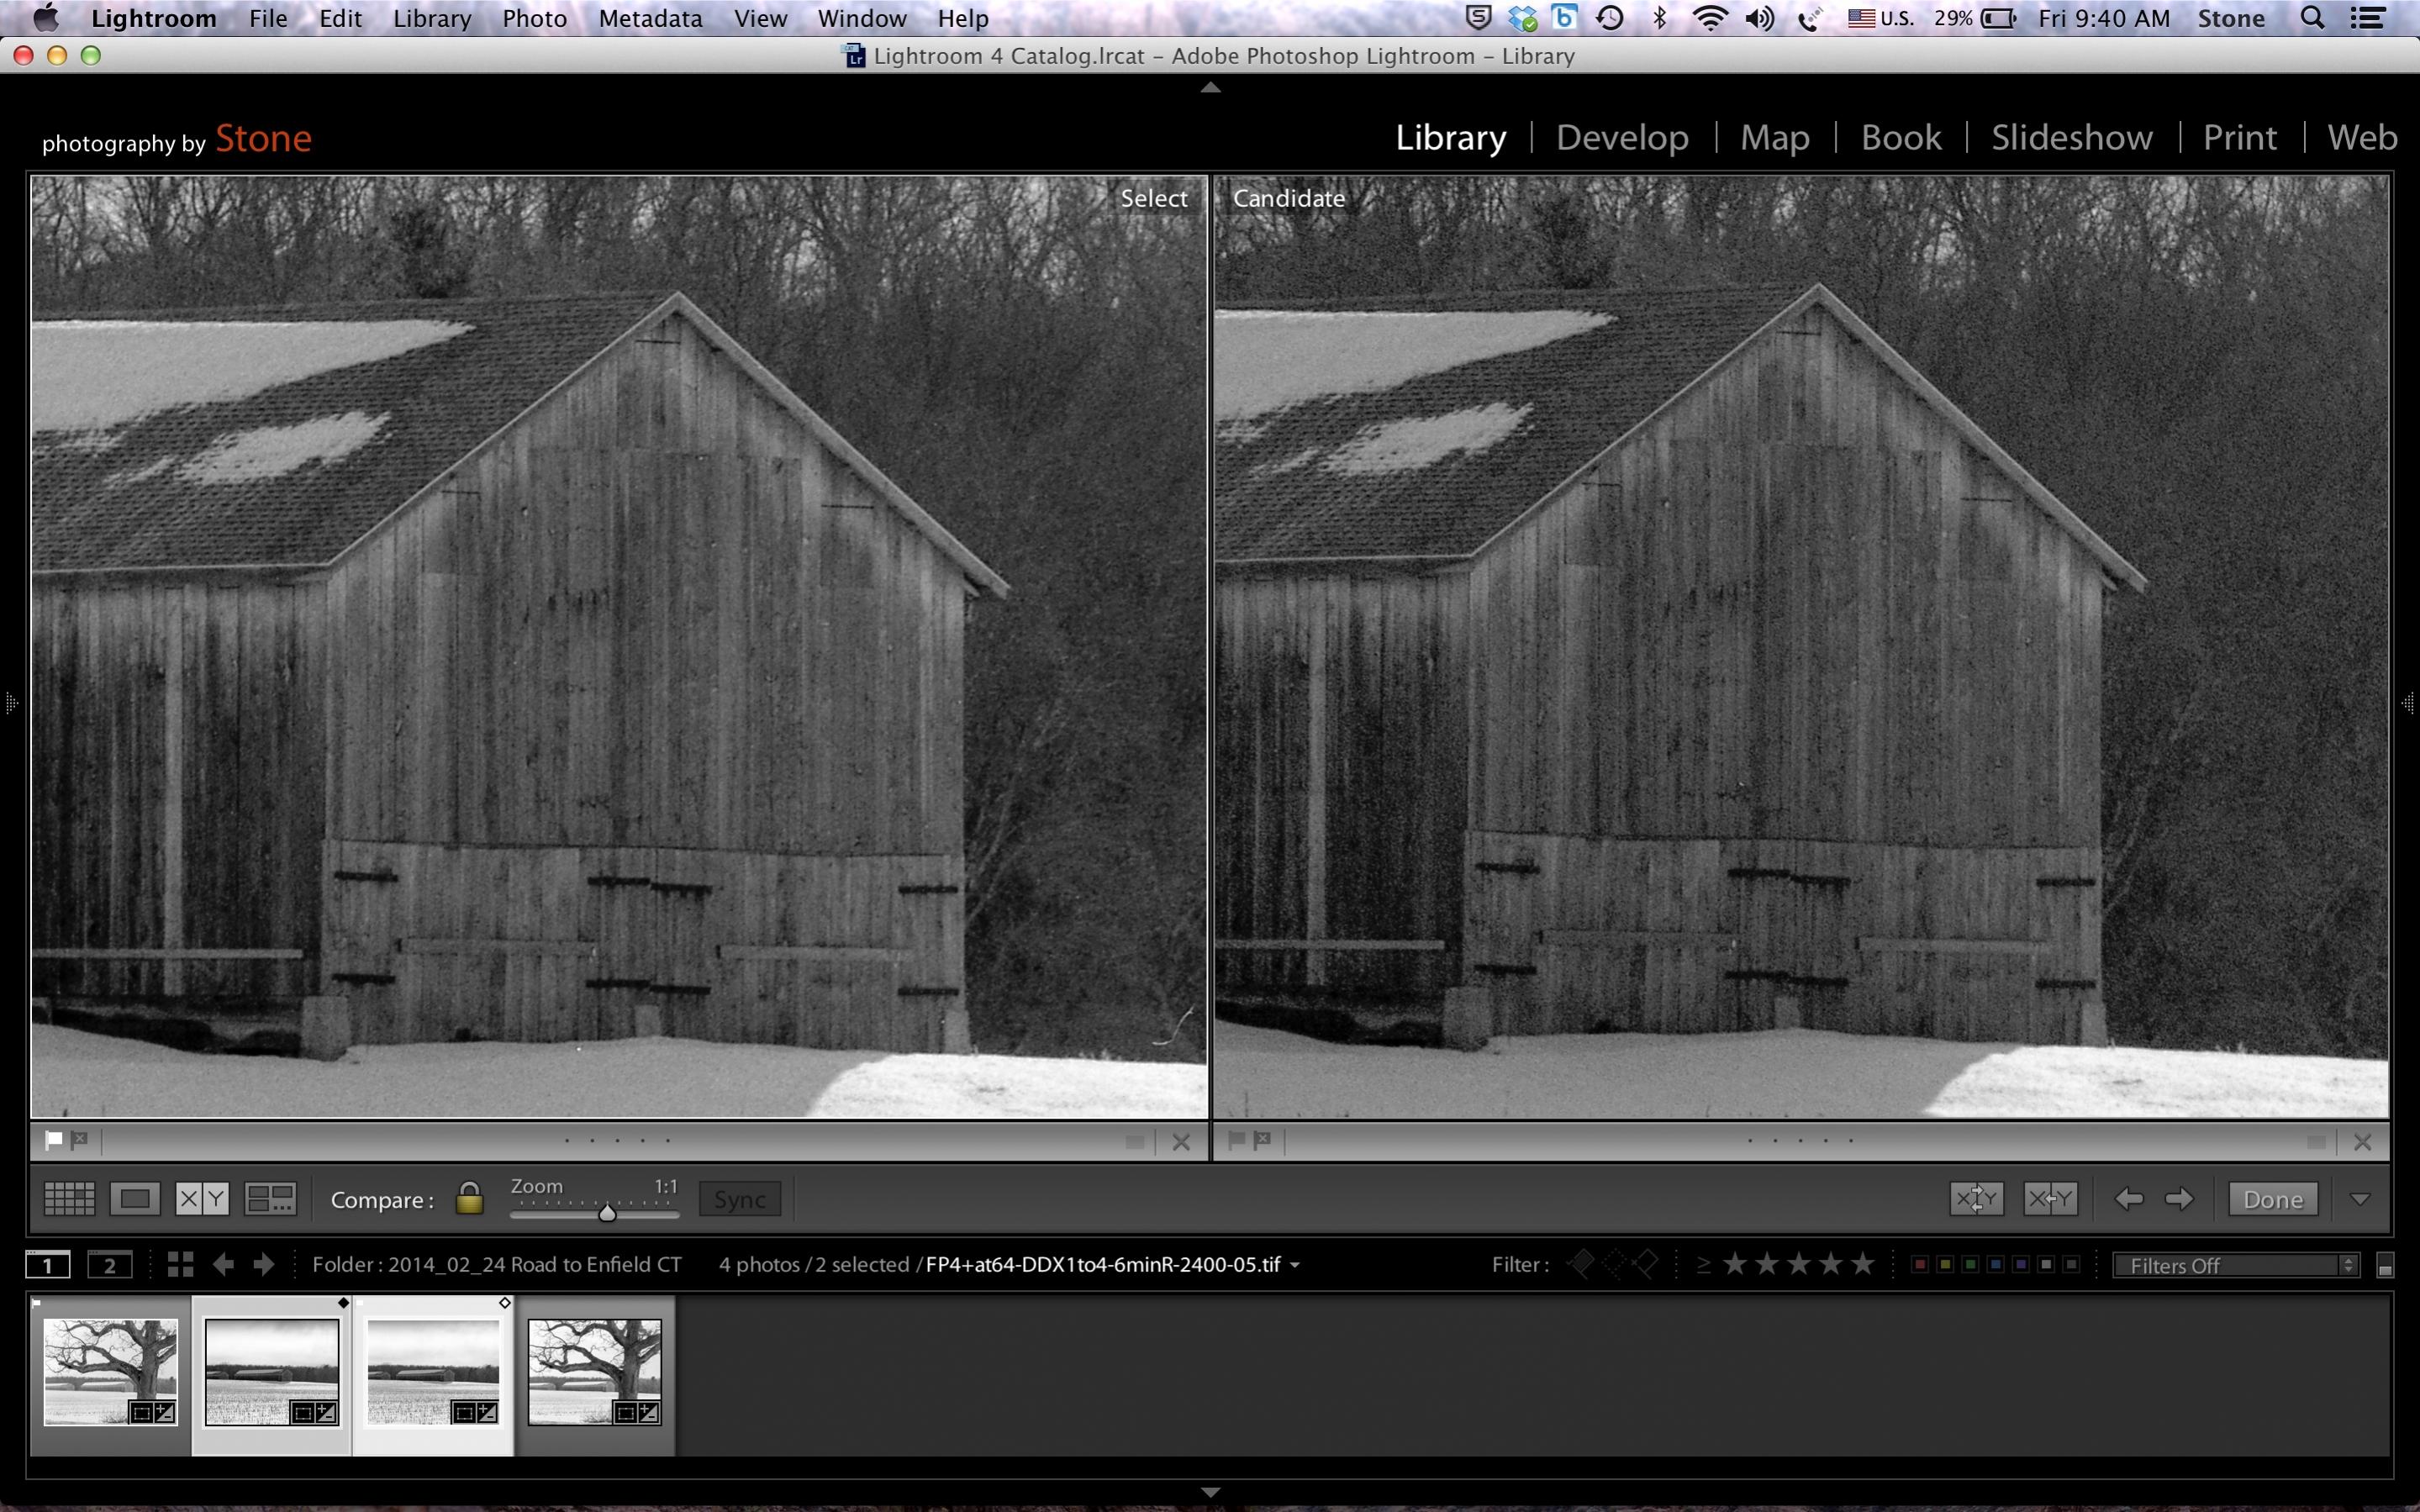Toggle the filter on/off switch
Viewport: 2420px width, 1512px height.
tap(2385, 1266)
